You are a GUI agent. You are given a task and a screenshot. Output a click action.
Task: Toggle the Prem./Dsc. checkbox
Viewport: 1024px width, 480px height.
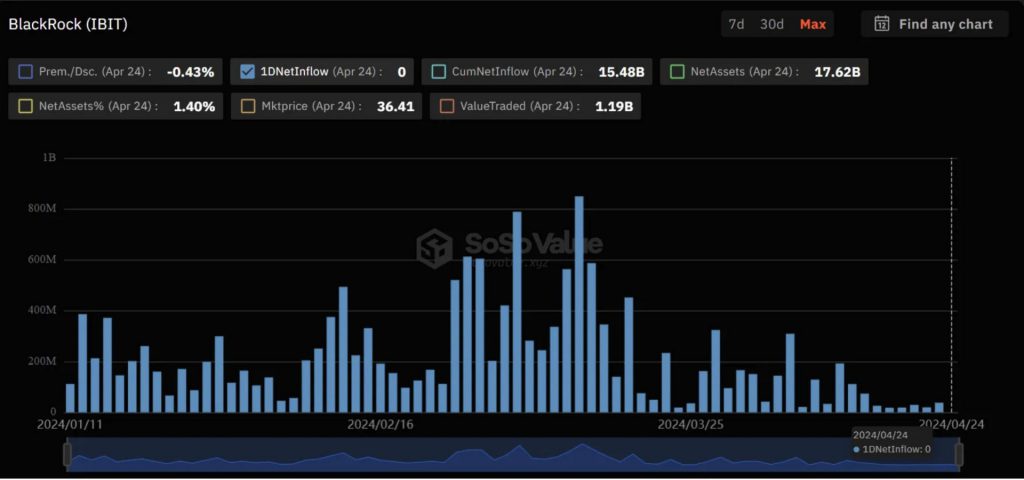[25, 72]
